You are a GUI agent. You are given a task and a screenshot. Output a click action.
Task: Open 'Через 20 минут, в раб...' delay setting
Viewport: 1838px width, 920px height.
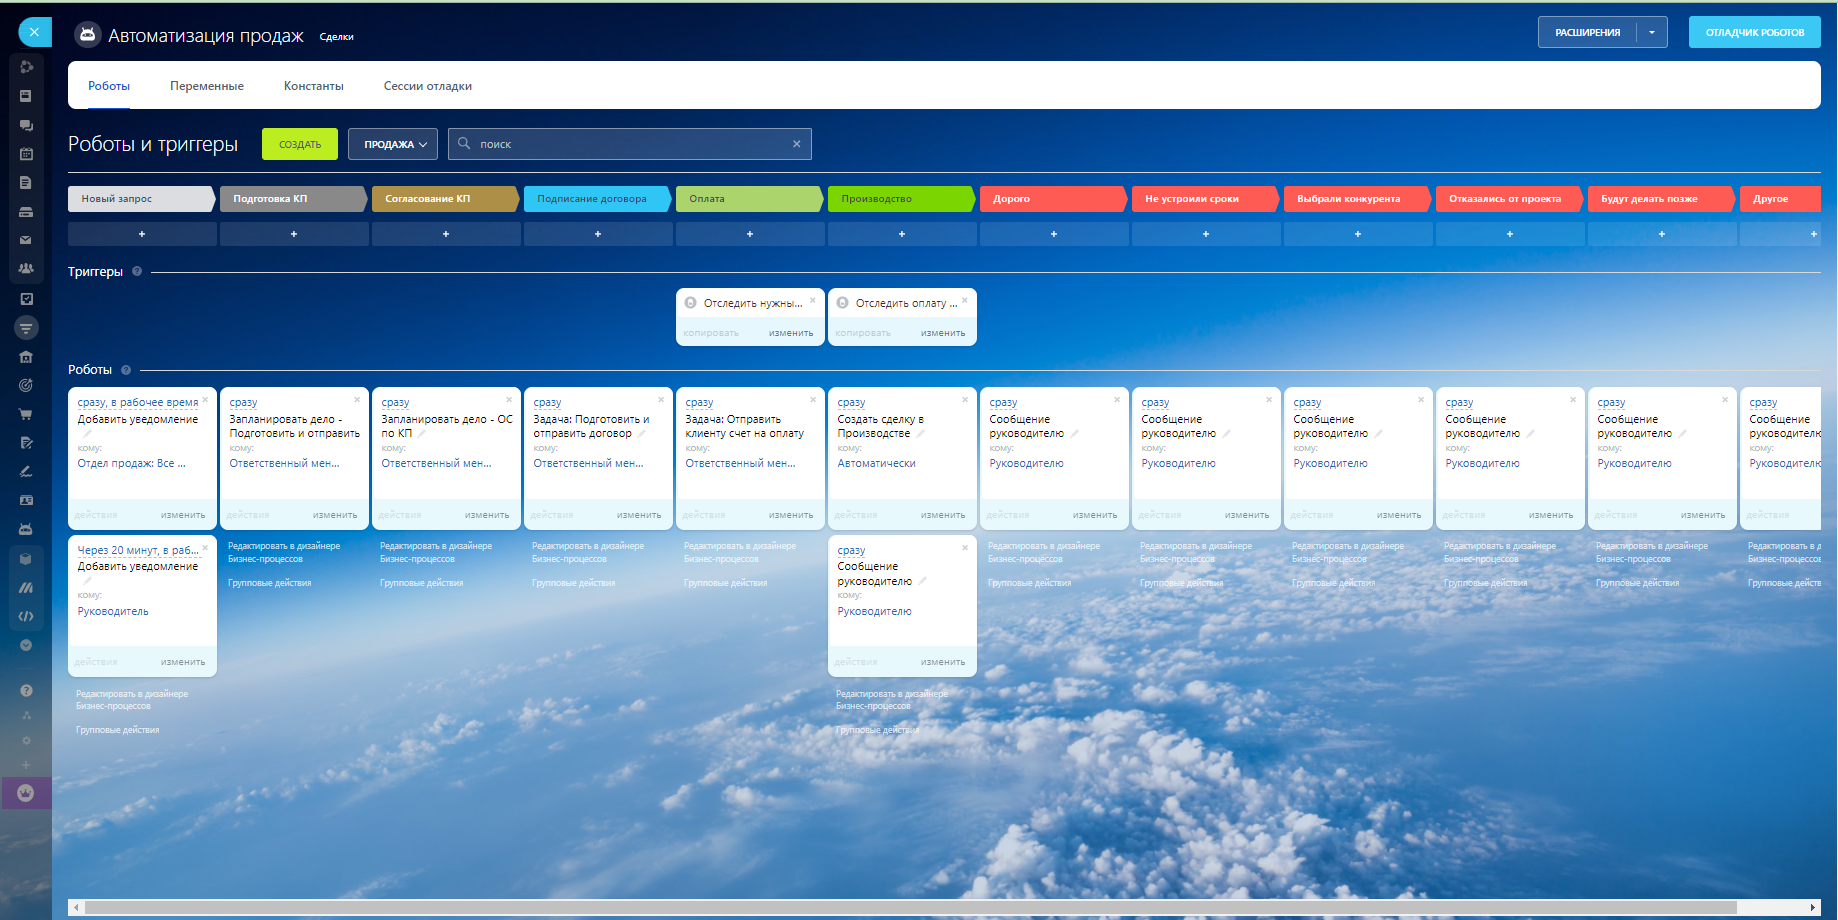[x=138, y=550]
